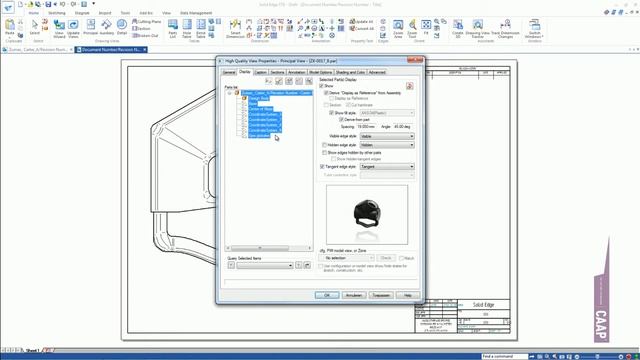The image size is (640, 360).
Task: Switch to the Annotation tab in dialog
Action: [297, 72]
